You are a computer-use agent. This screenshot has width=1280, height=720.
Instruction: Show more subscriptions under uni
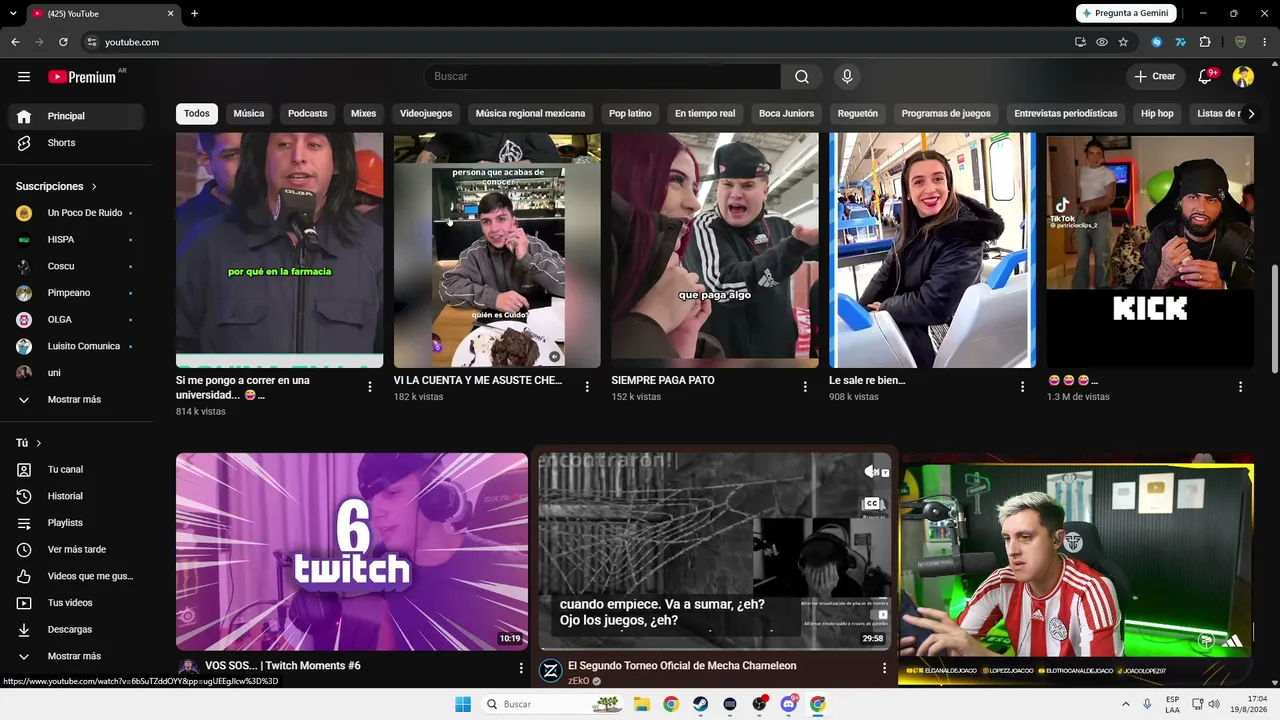click(x=78, y=400)
